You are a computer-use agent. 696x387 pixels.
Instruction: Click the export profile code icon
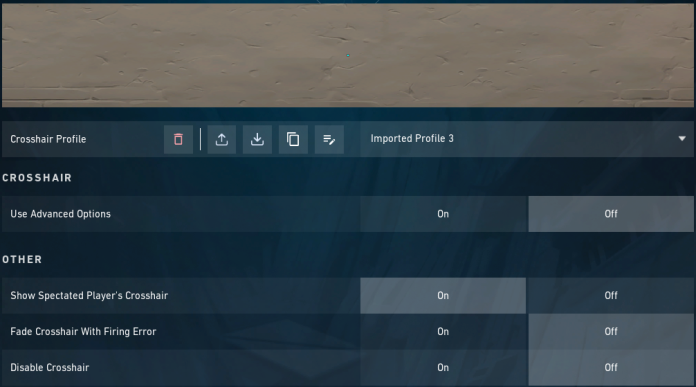tap(221, 139)
